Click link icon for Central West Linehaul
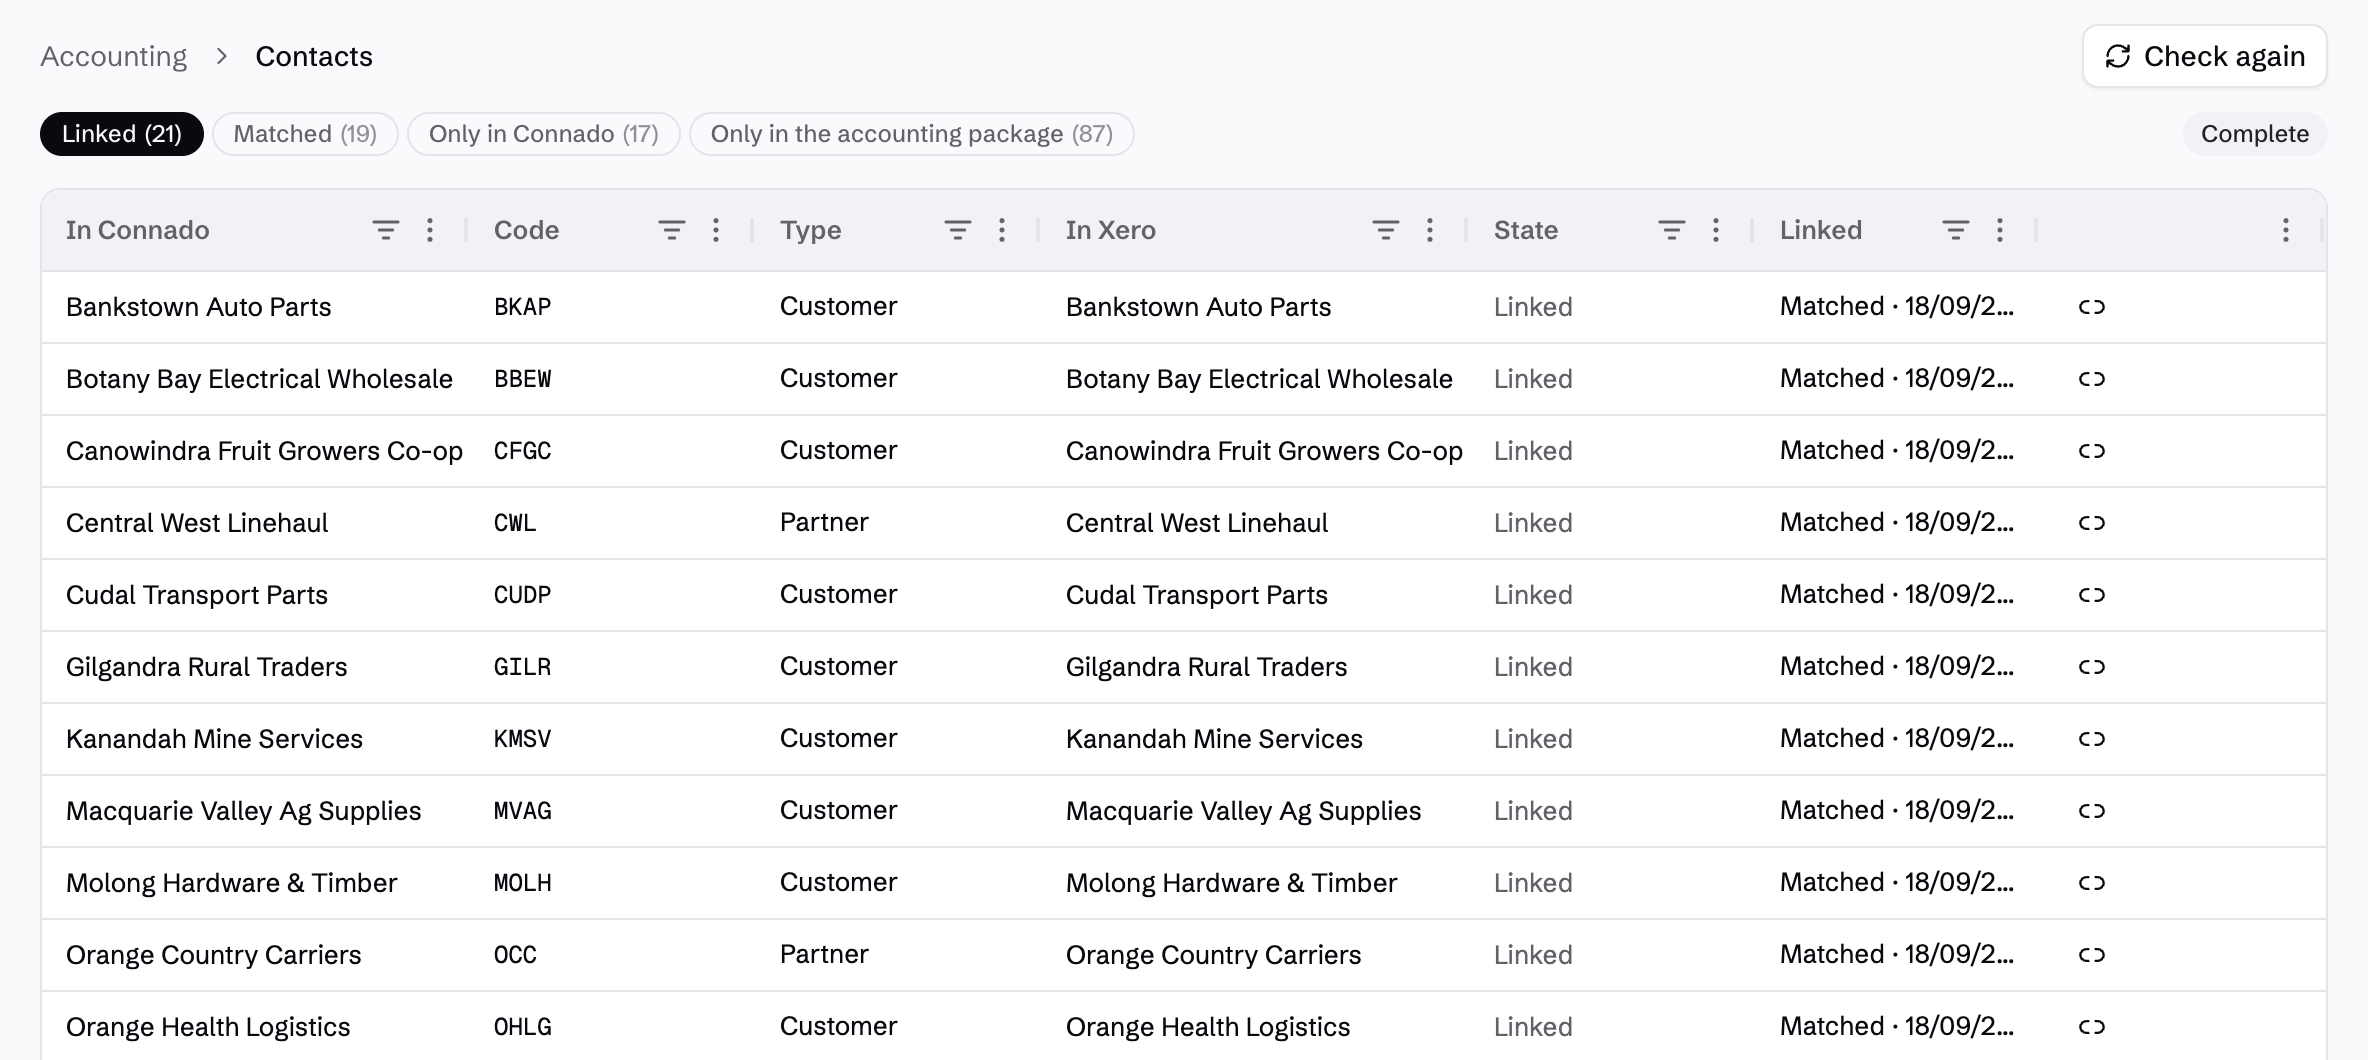The image size is (2368, 1060). (x=2092, y=523)
